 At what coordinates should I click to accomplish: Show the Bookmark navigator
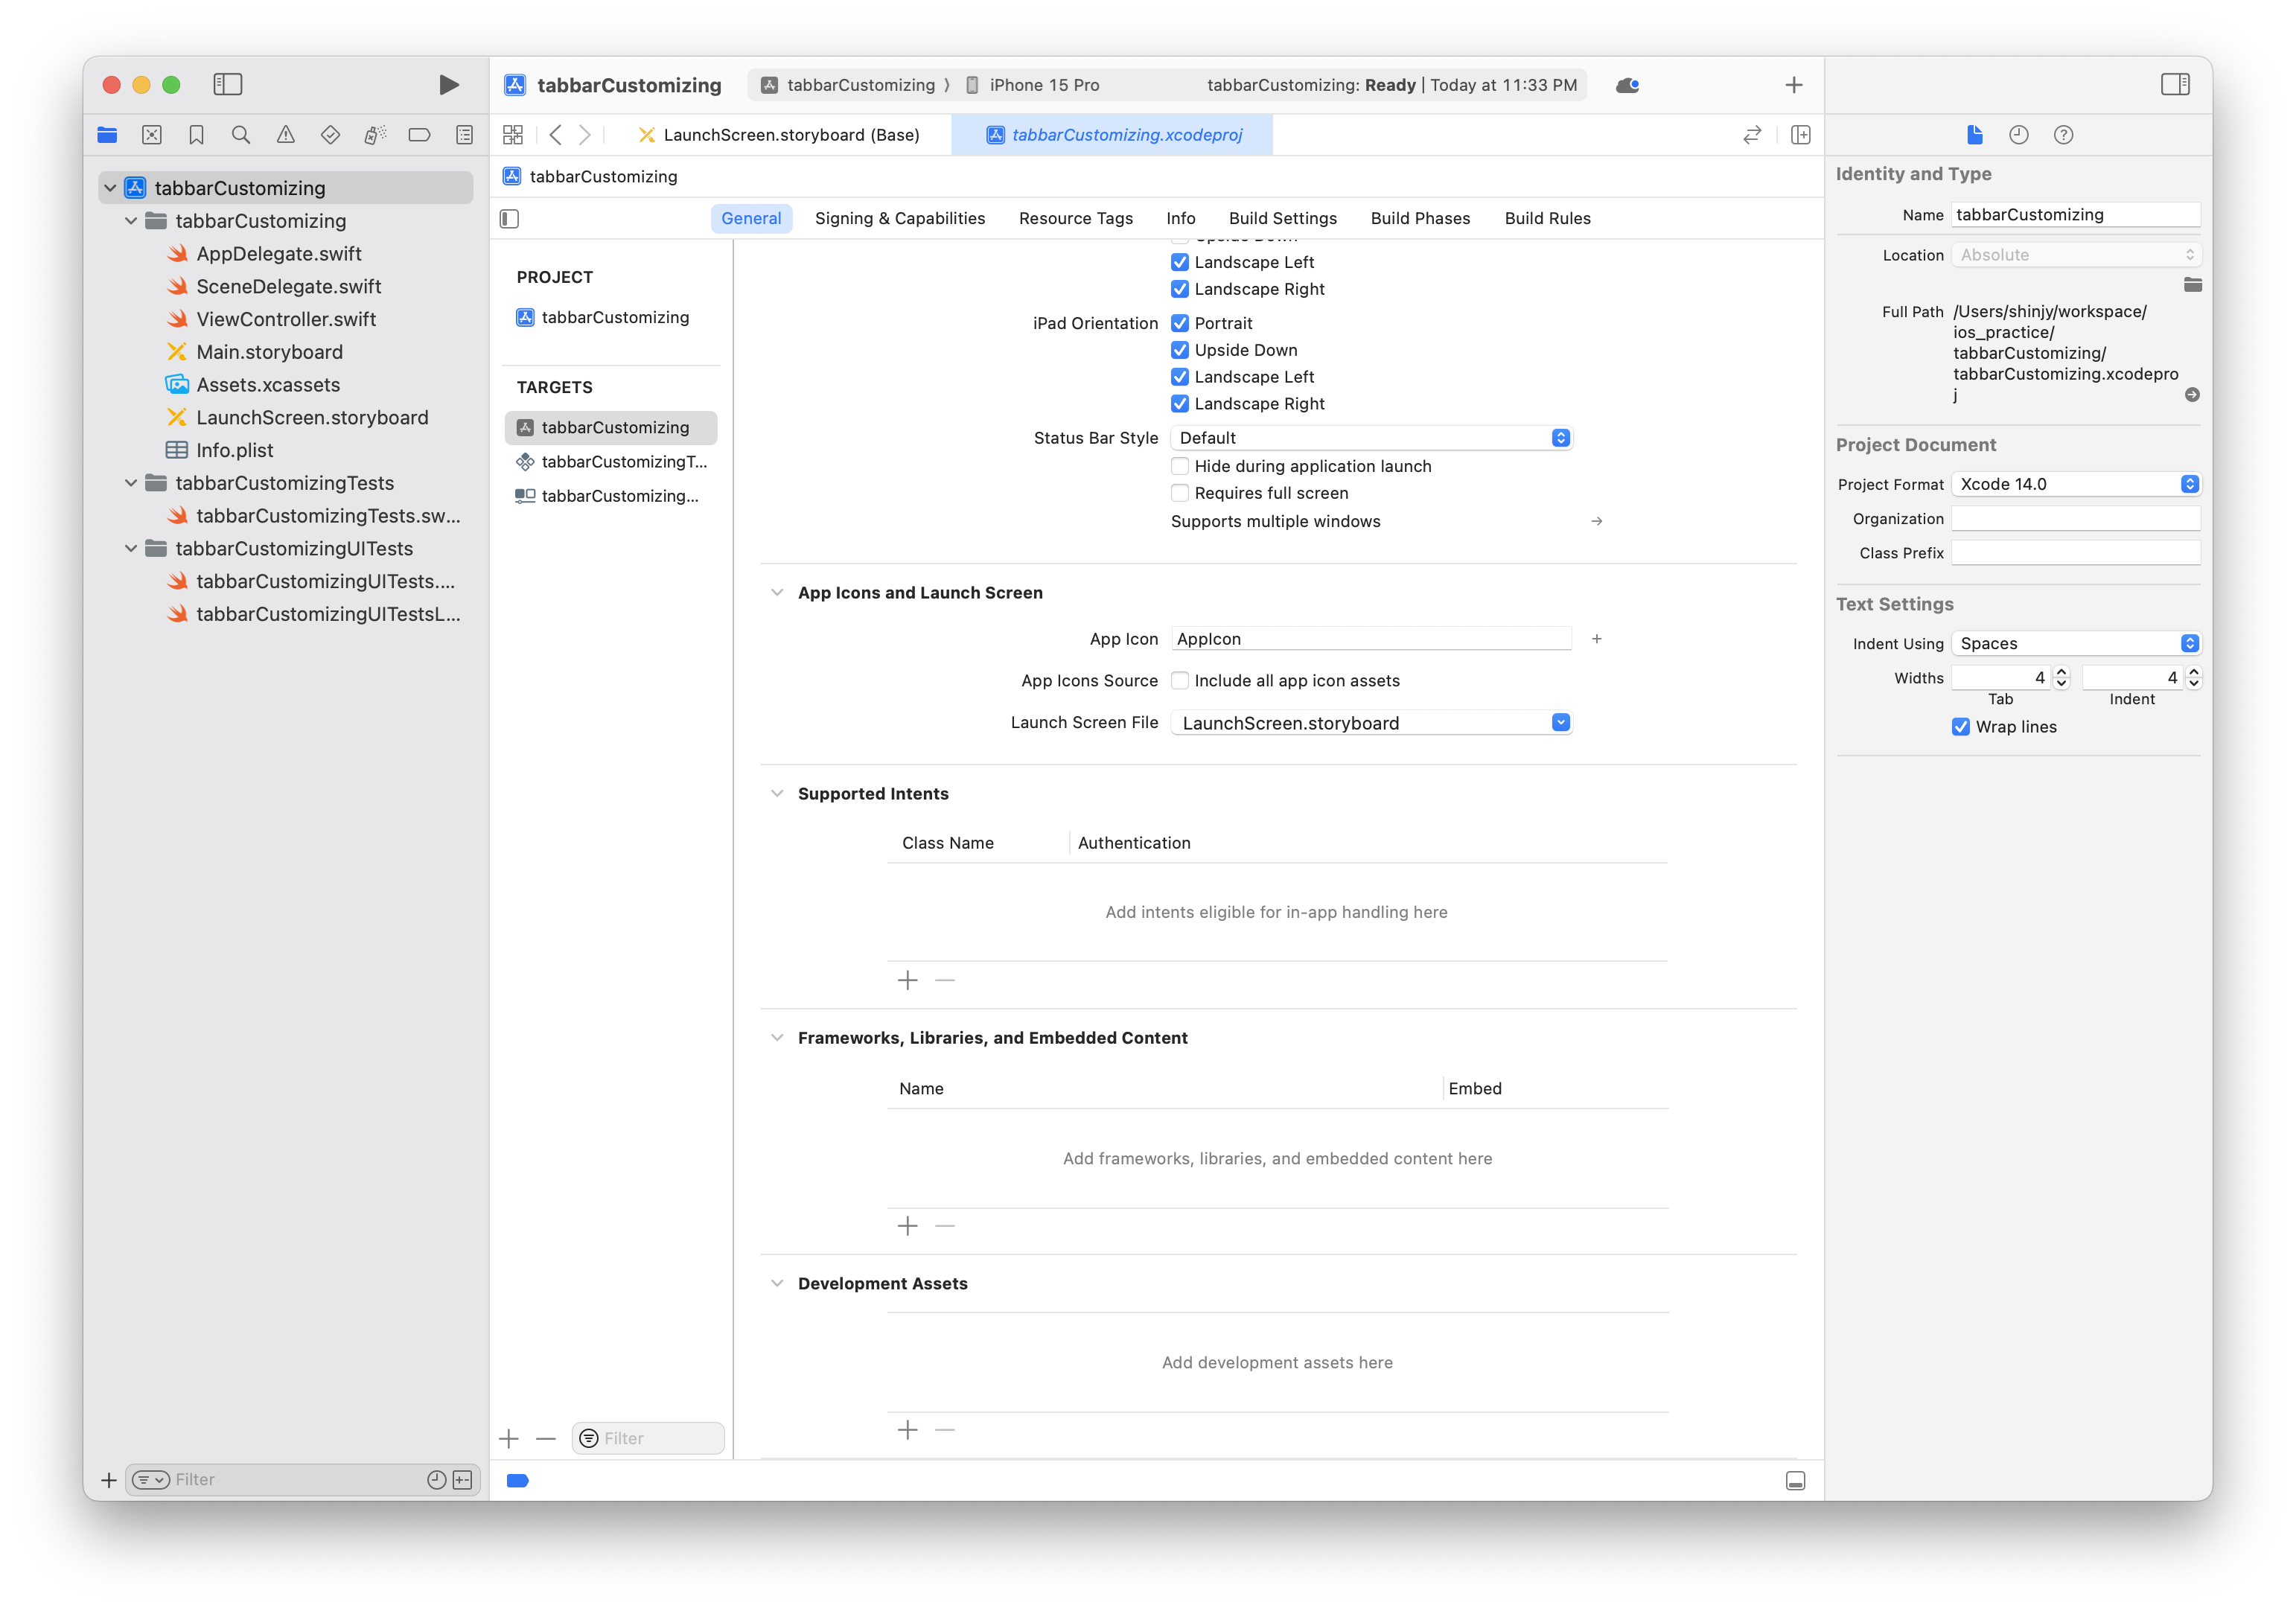(x=196, y=135)
